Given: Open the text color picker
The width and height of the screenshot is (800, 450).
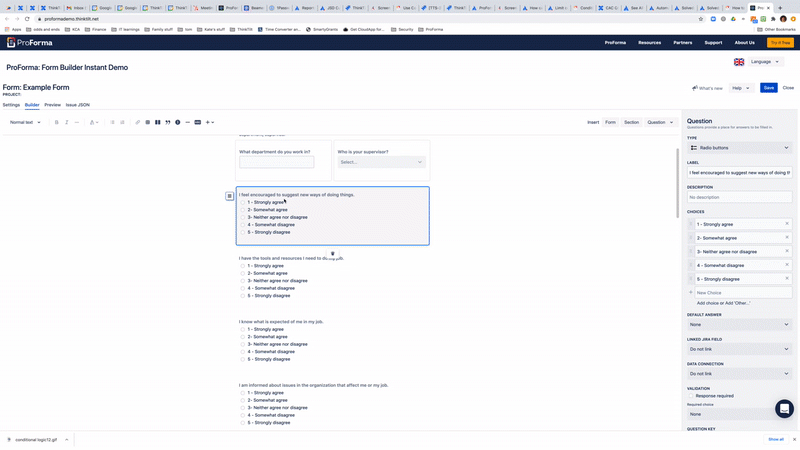Looking at the screenshot, I should pyautogui.click(x=94, y=122).
